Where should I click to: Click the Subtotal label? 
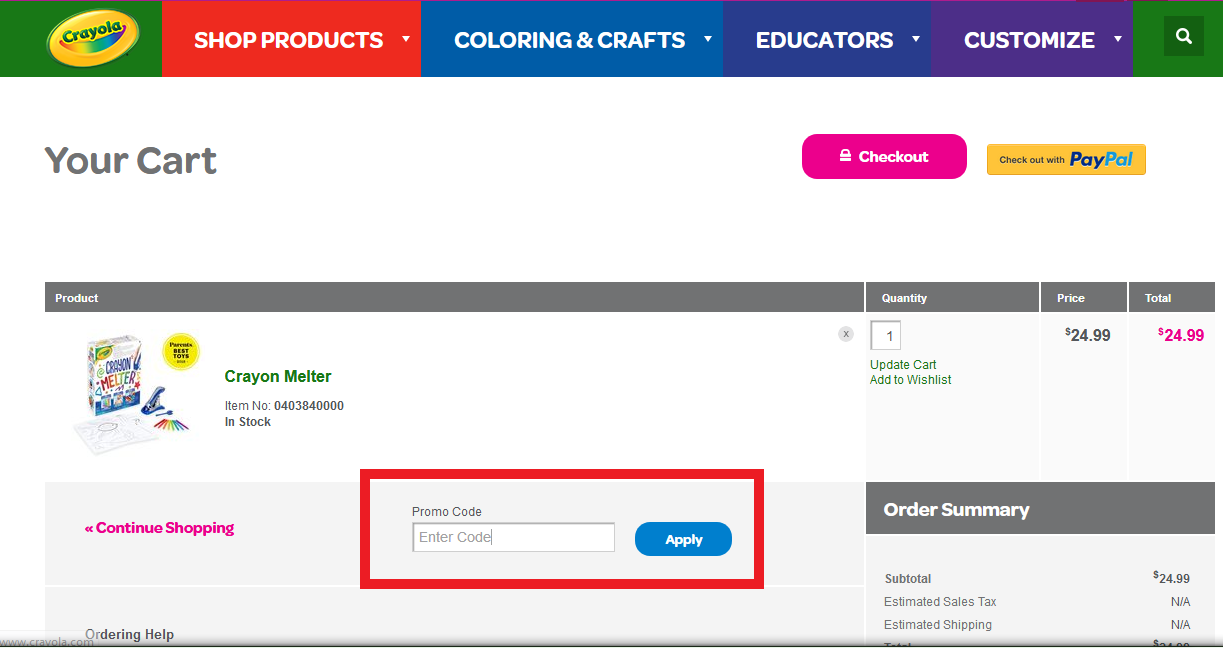click(908, 579)
